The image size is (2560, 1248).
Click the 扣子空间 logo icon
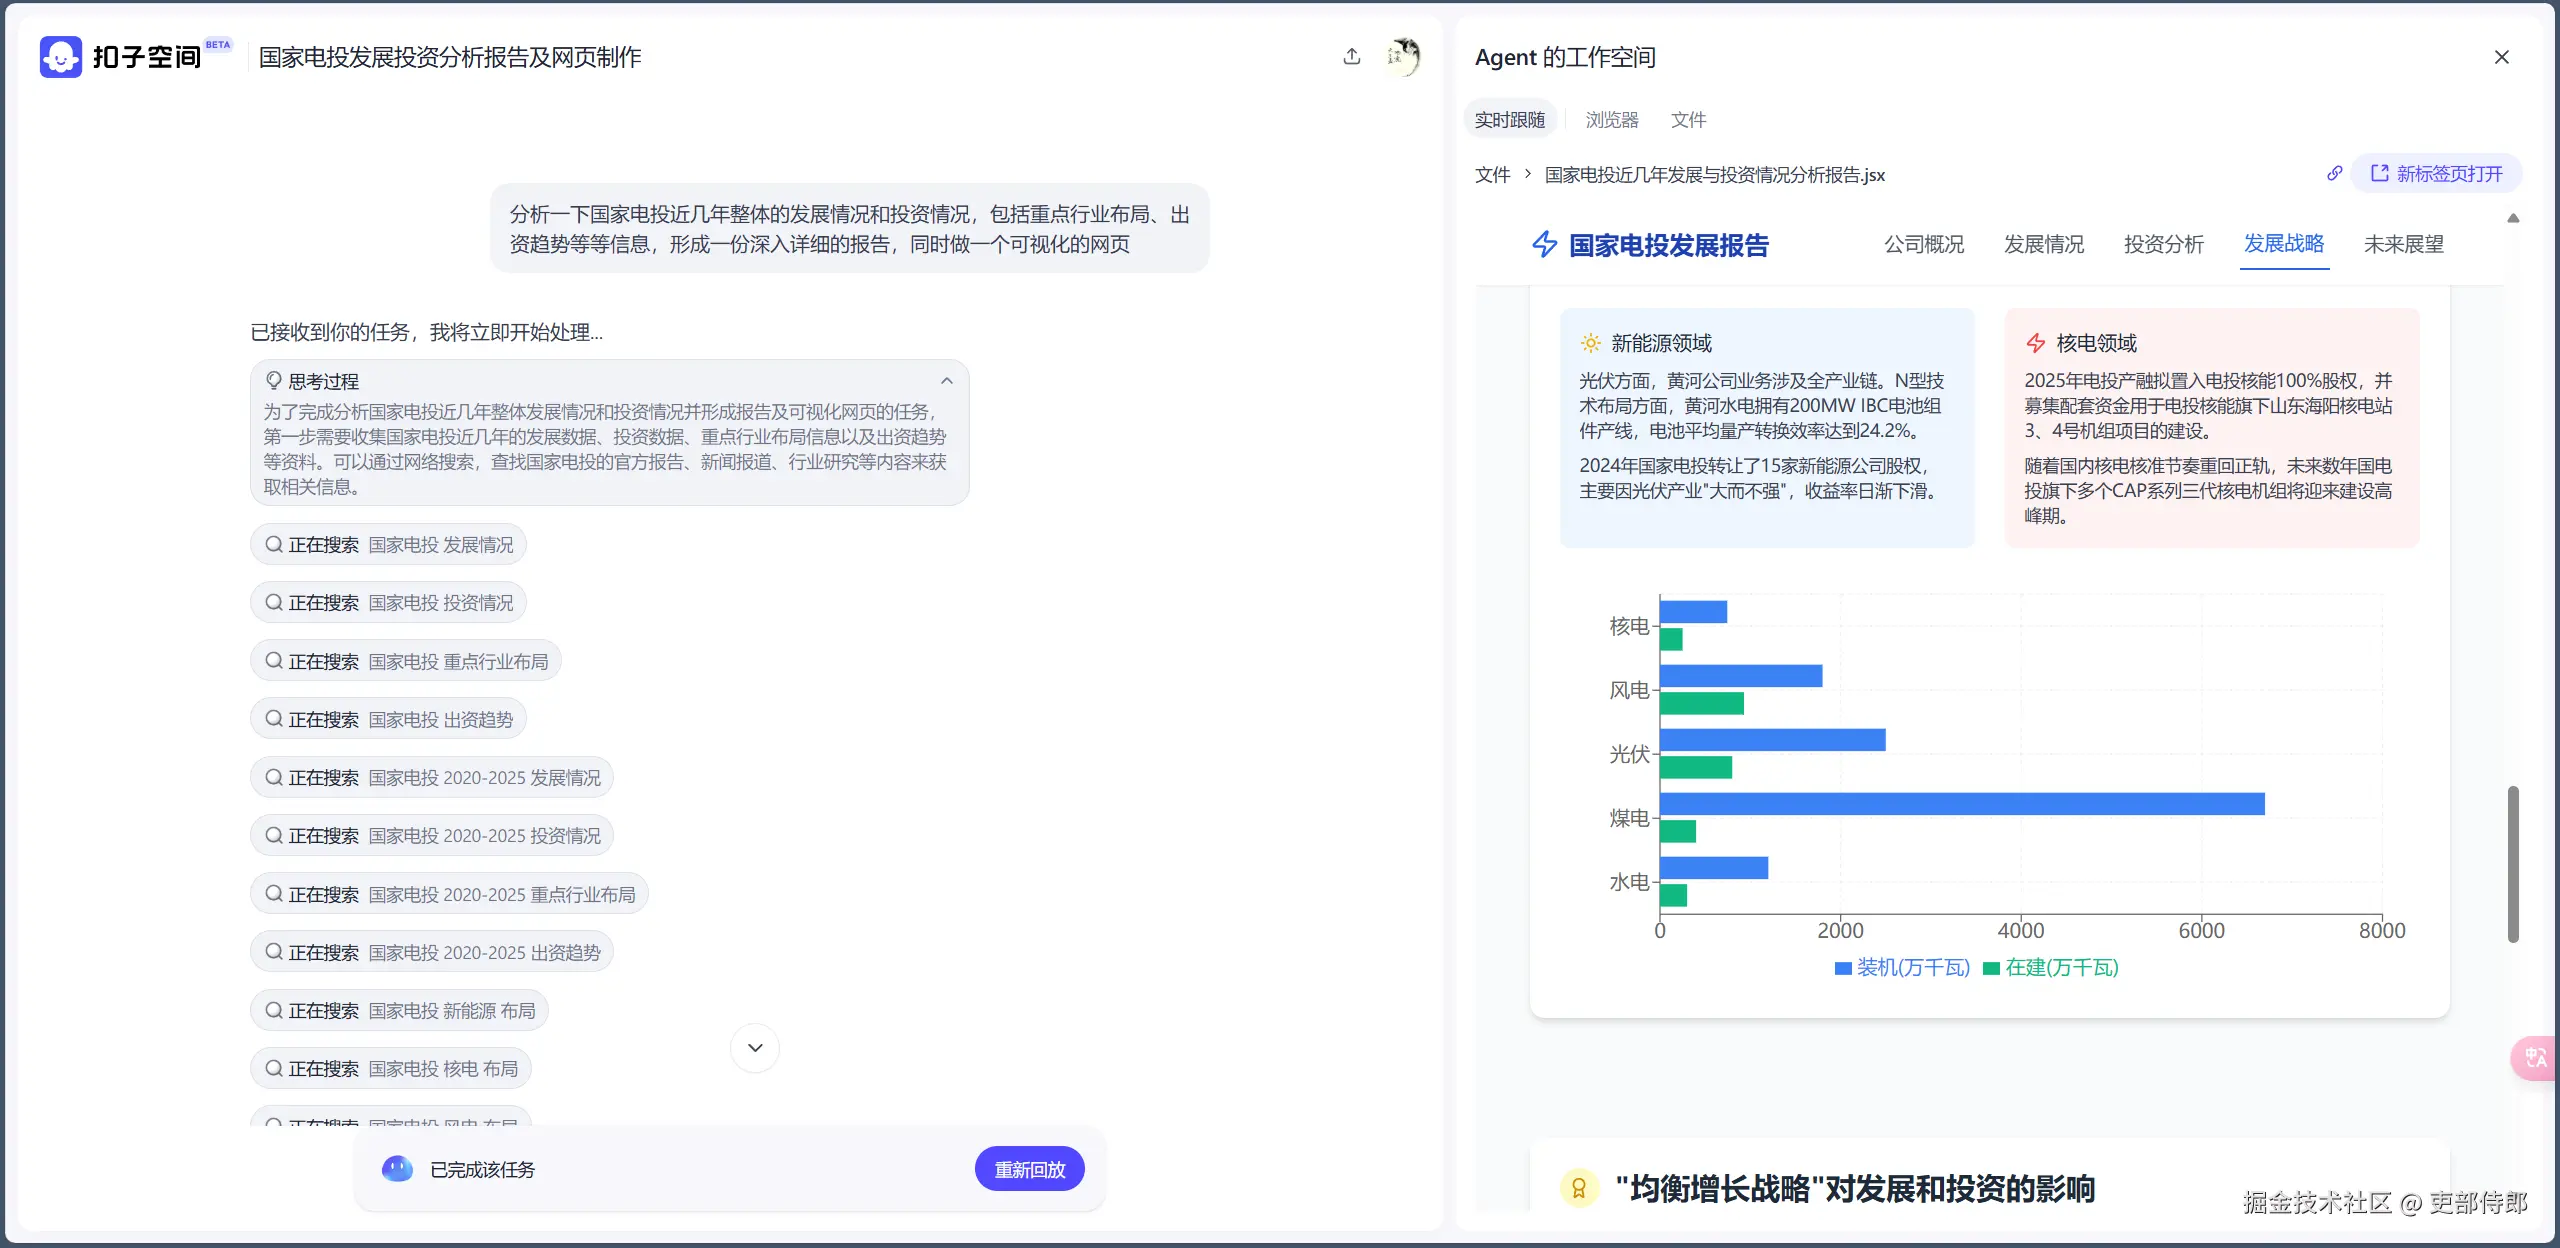click(60, 56)
